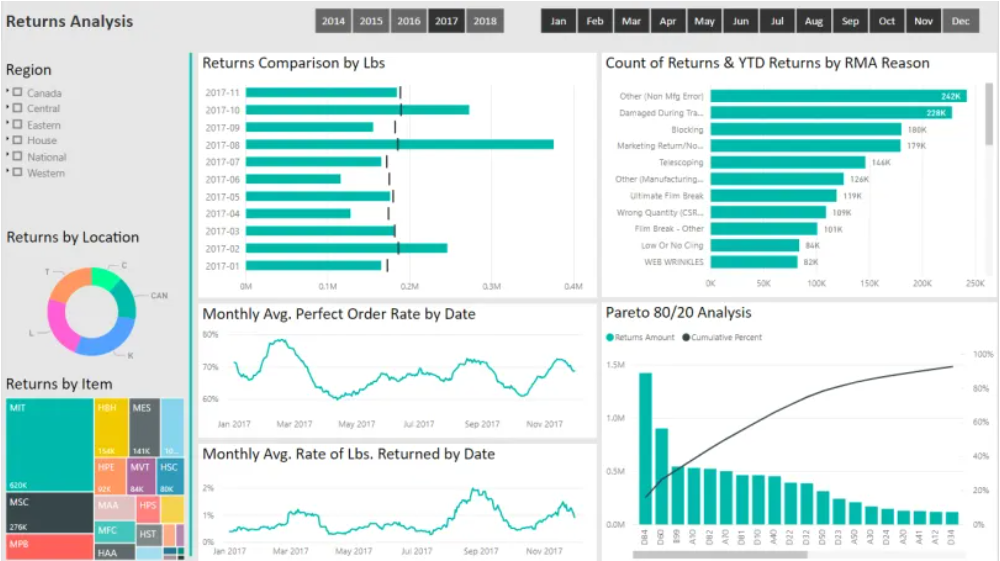This screenshot has height=561, width=1000.
Task: Click the Telescoping RMA reason bar
Action: [x=788, y=163]
